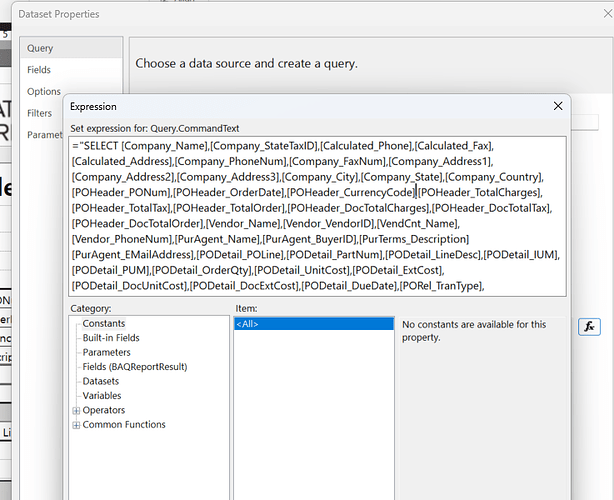614x500 pixels.
Task: Click the Operators category label
Action: click(104, 410)
